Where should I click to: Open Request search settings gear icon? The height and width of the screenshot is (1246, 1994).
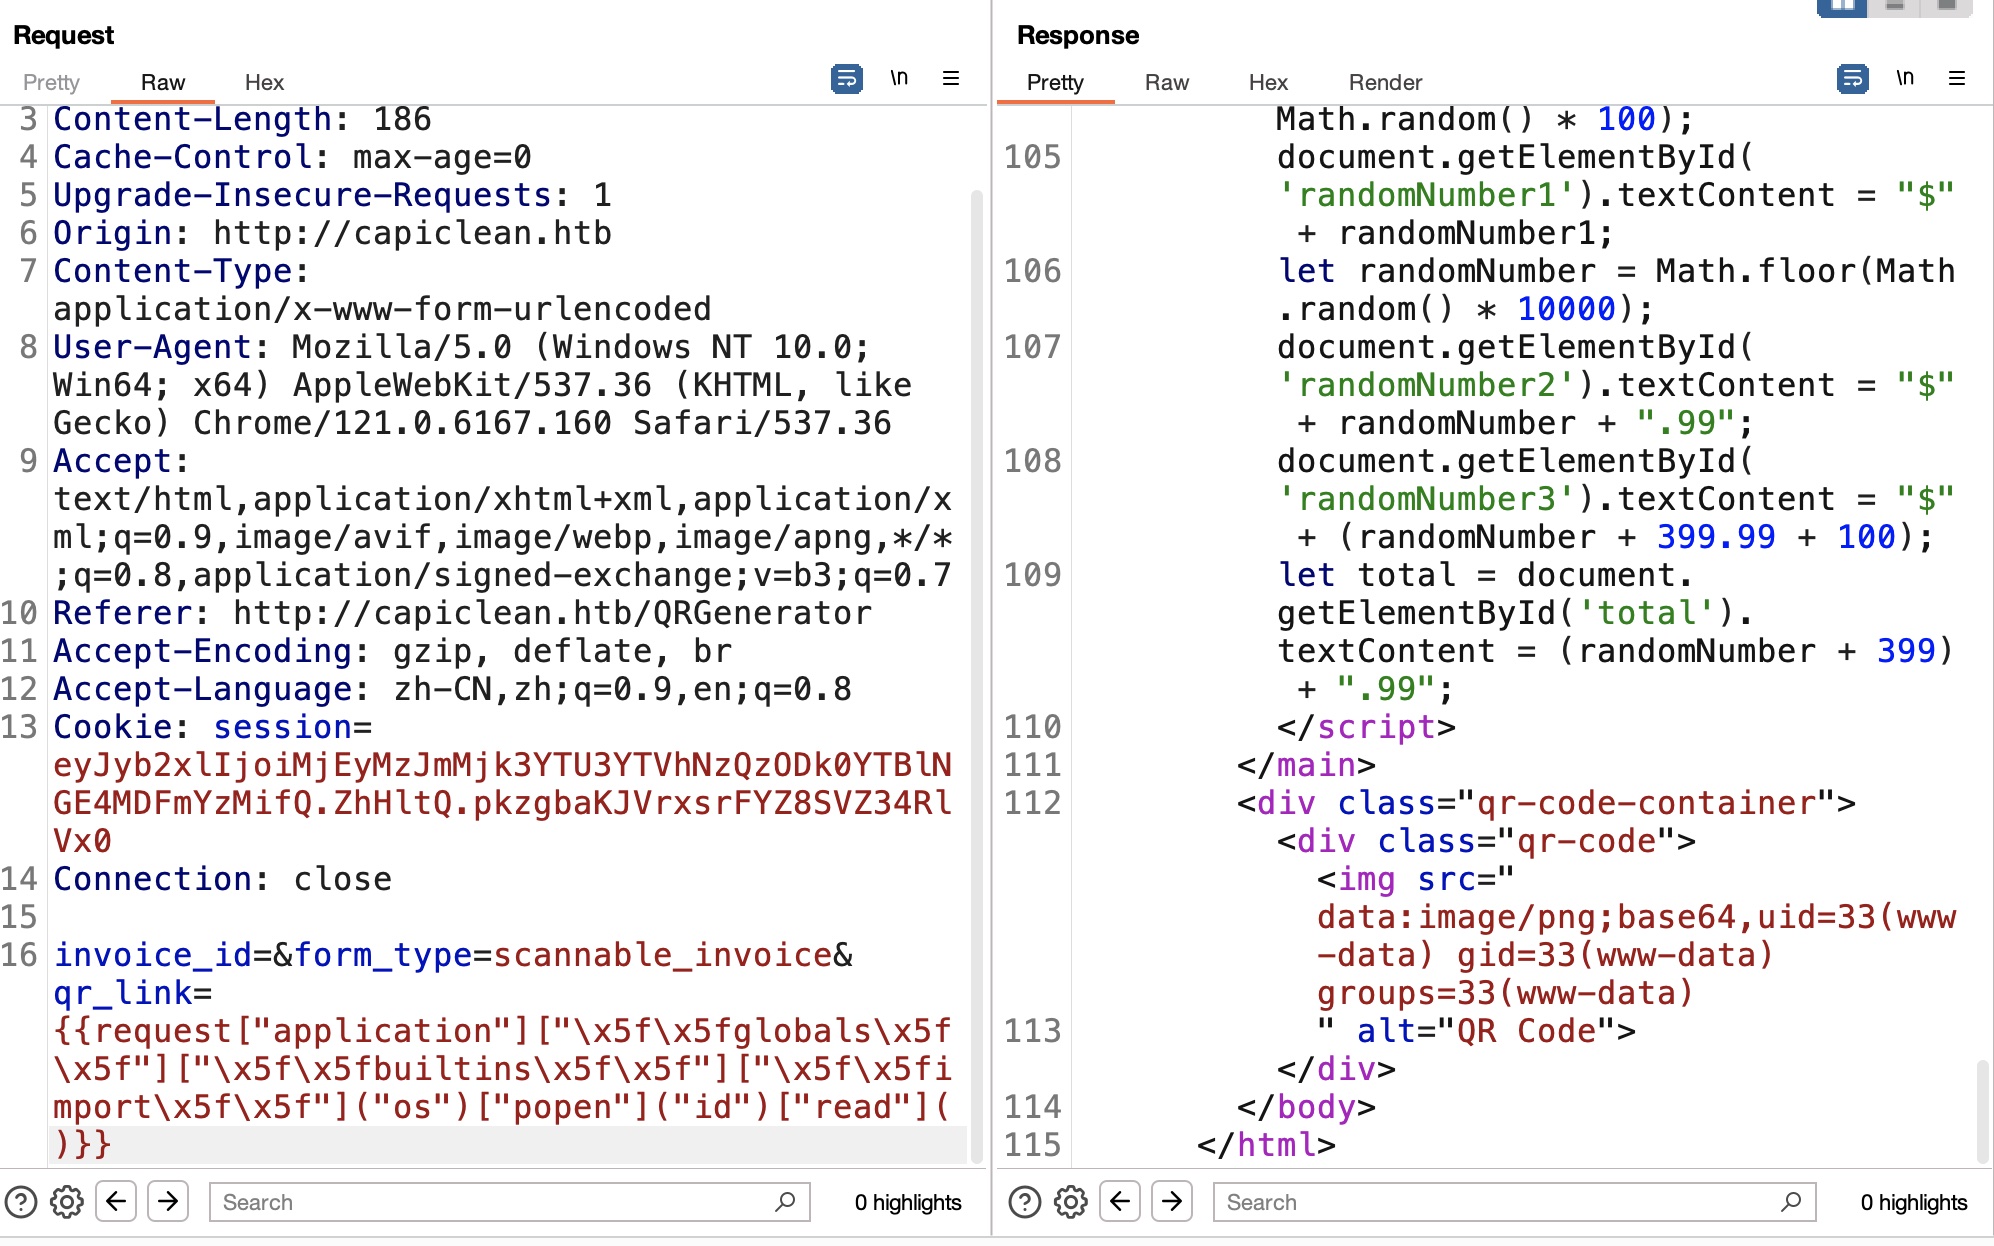(67, 1201)
